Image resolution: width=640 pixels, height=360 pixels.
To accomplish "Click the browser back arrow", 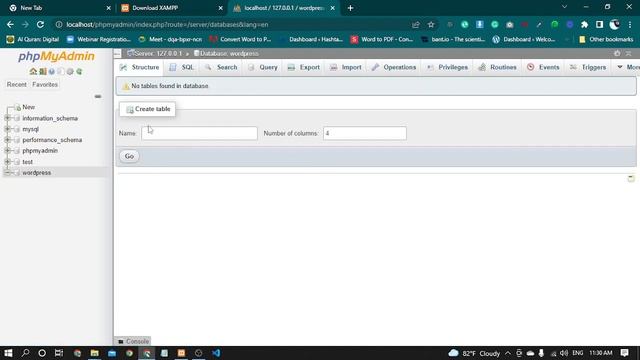I will click(10, 24).
